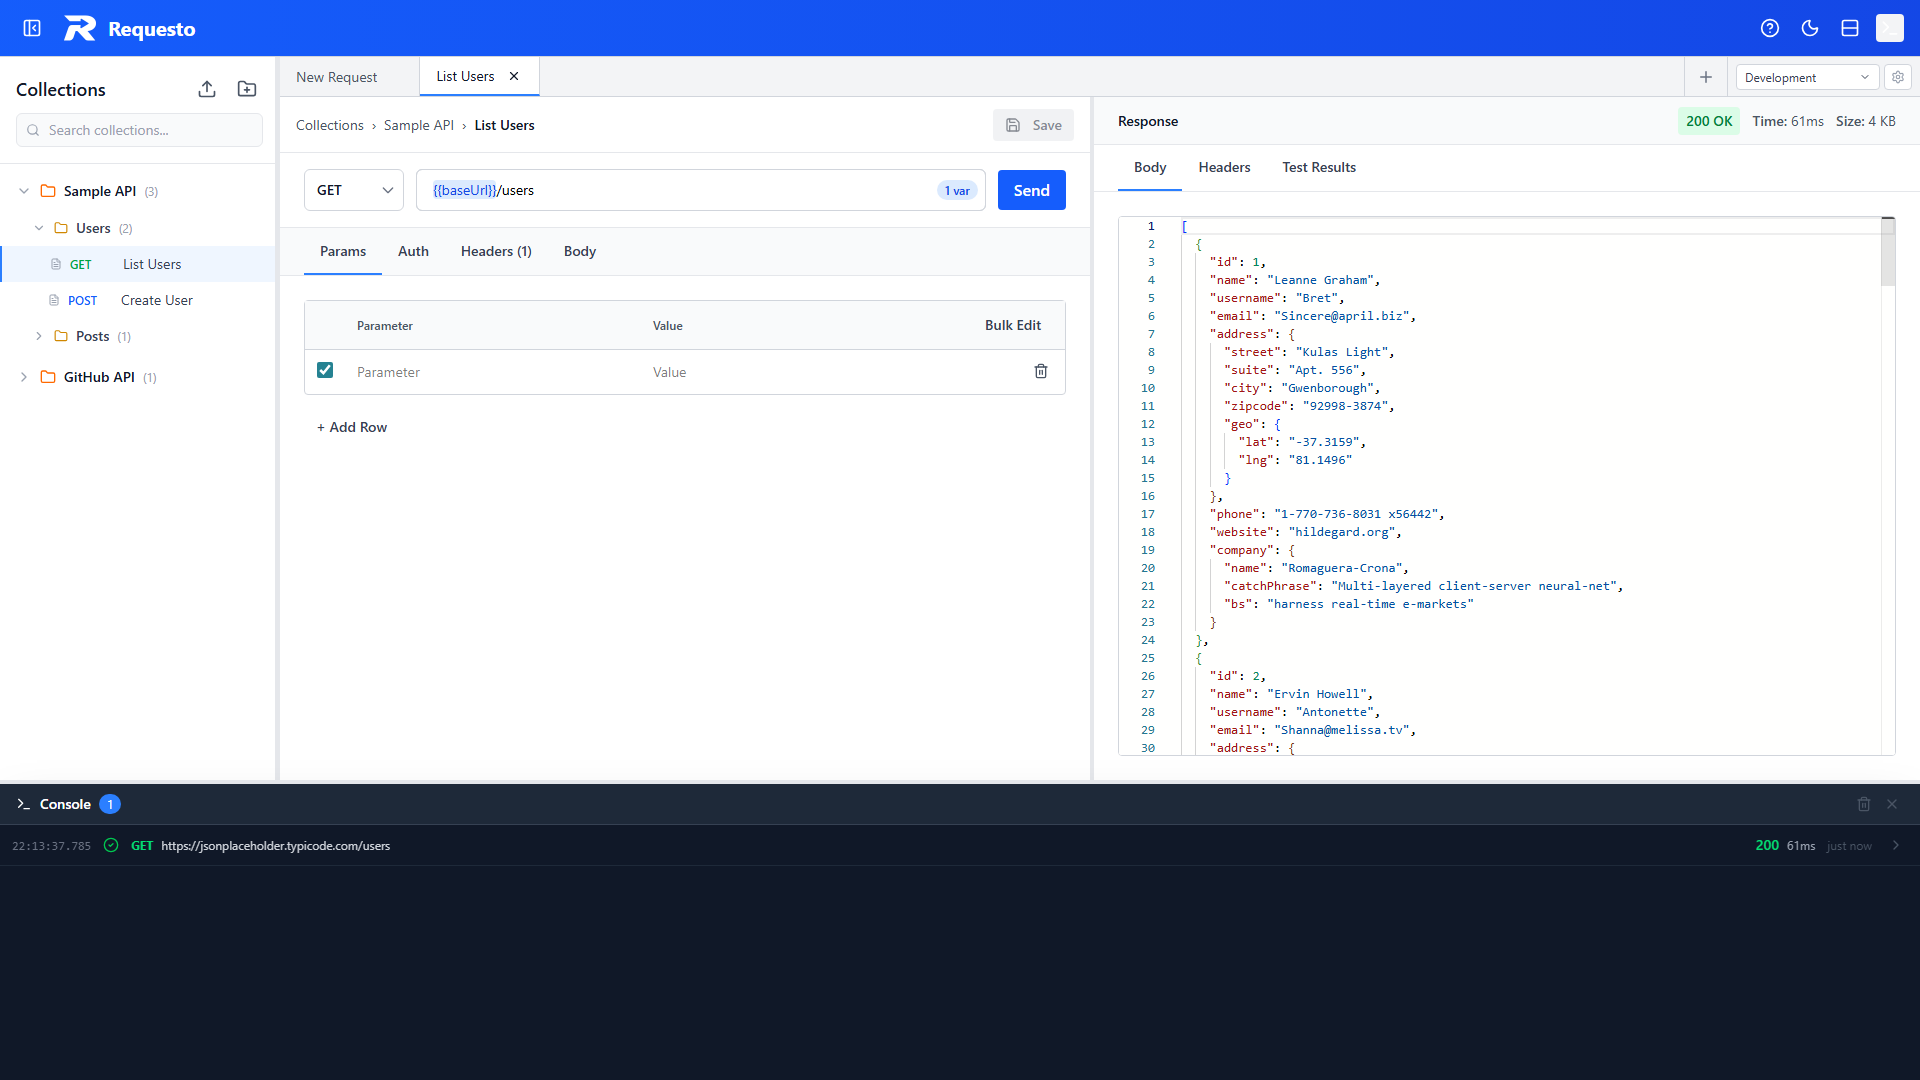Open the Development environment dropdown
The image size is (1920, 1080).
tap(1806, 77)
